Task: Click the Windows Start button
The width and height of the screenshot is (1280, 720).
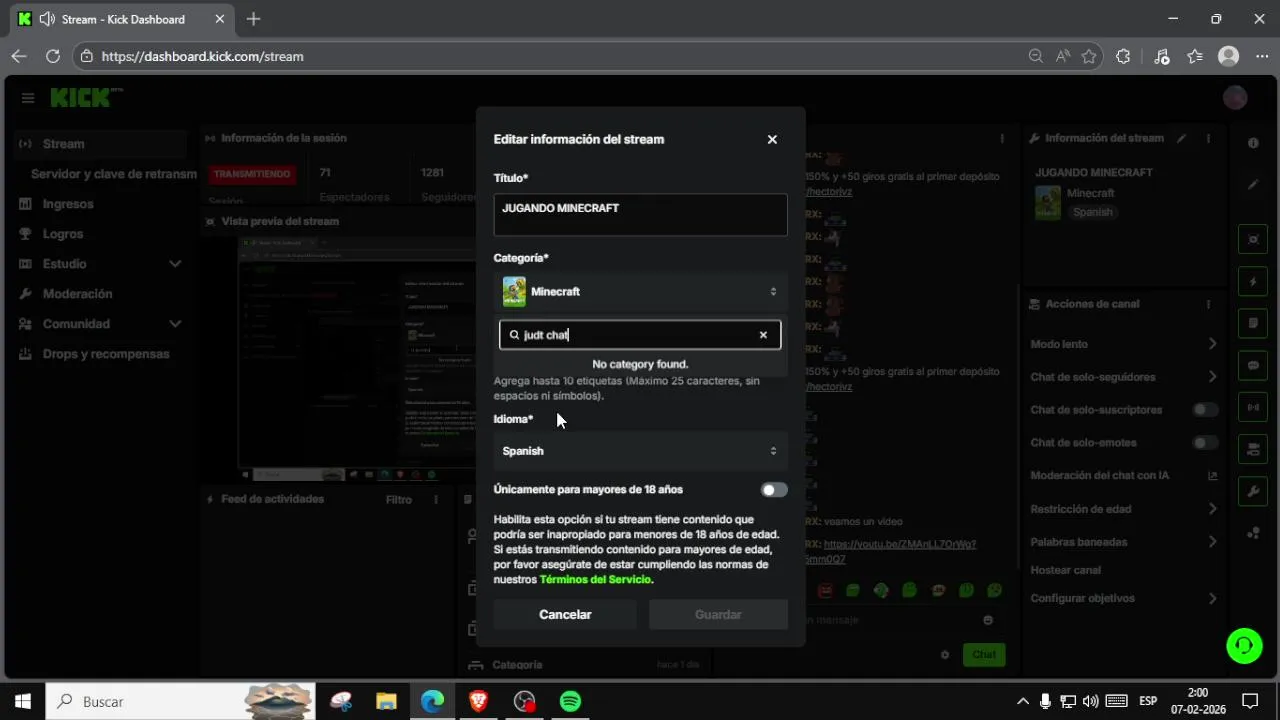Action: 22,701
